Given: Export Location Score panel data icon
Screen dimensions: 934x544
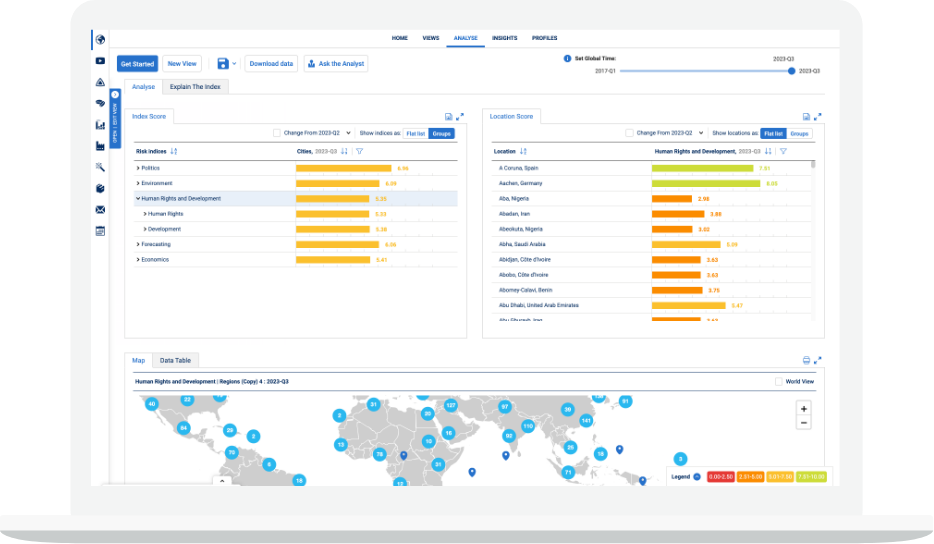Looking at the screenshot, I should click(x=806, y=117).
